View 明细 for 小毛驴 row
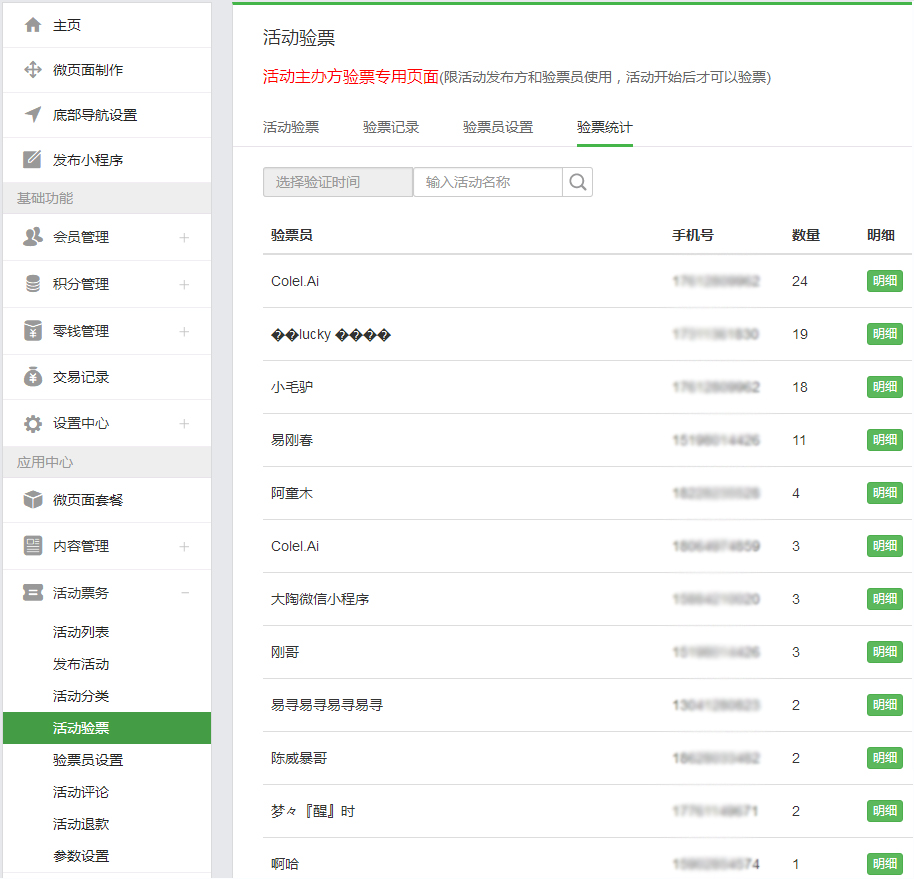Screen dimensions: 914x879 [x=884, y=387]
